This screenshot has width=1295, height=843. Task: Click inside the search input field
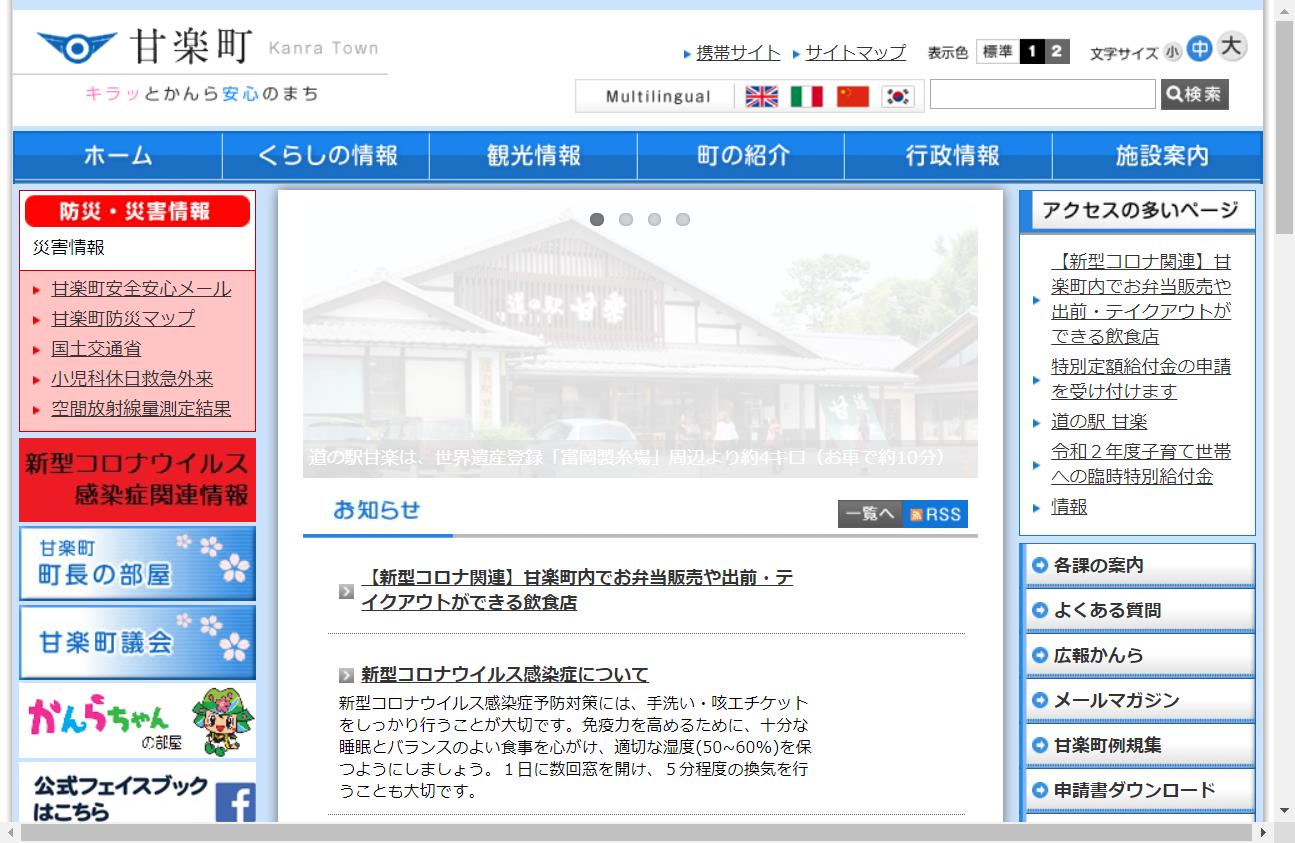(1042, 94)
